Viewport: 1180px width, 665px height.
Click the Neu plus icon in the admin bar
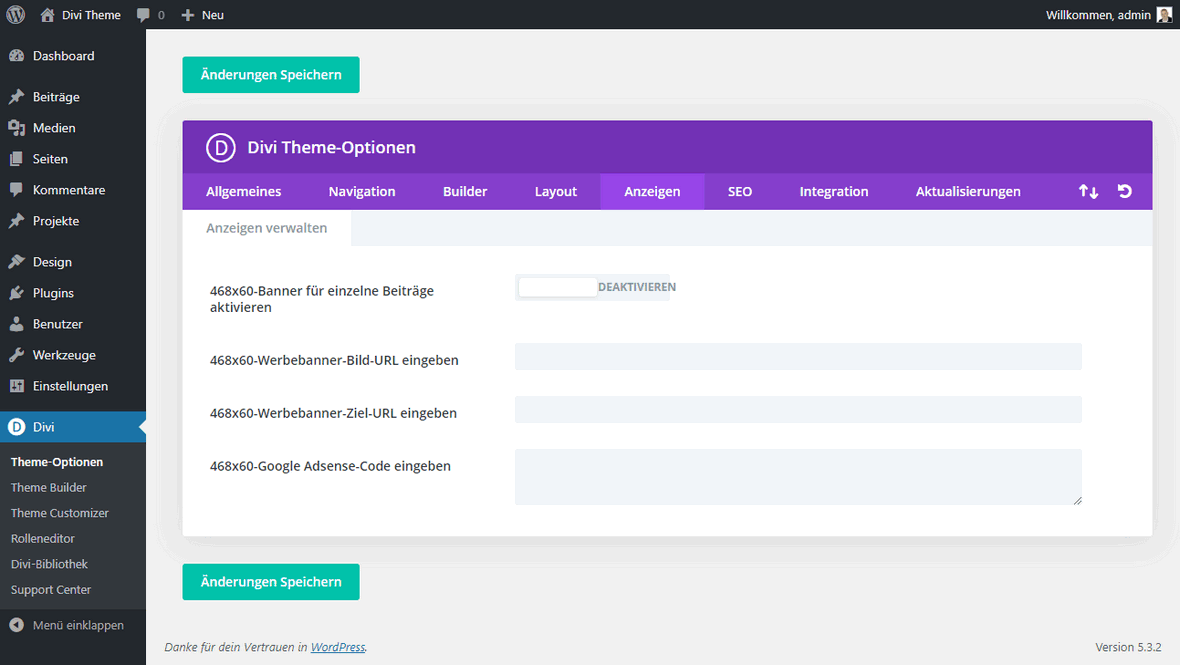(x=188, y=14)
